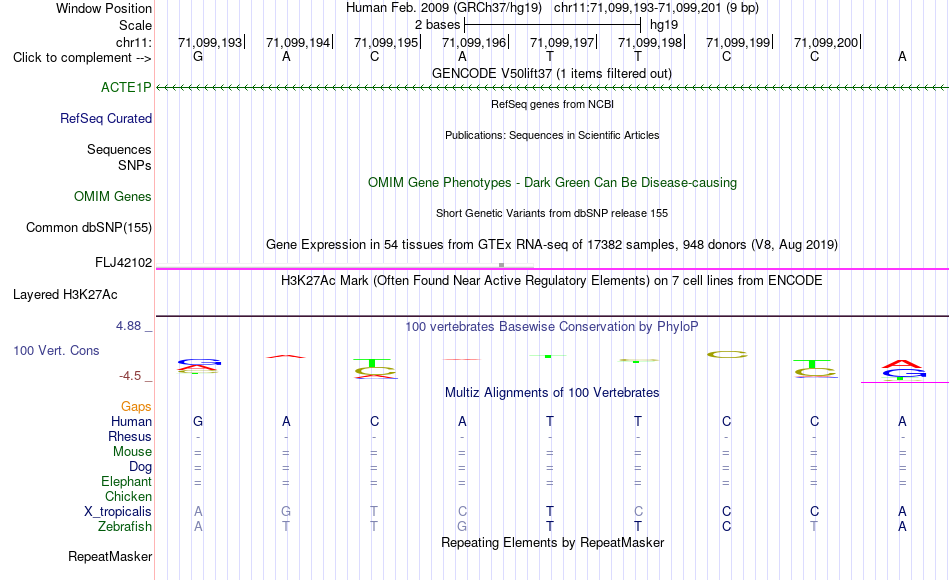Click the OMIM Gene Phenotypes track title
The width and height of the screenshot is (950, 580).
[x=553, y=182]
